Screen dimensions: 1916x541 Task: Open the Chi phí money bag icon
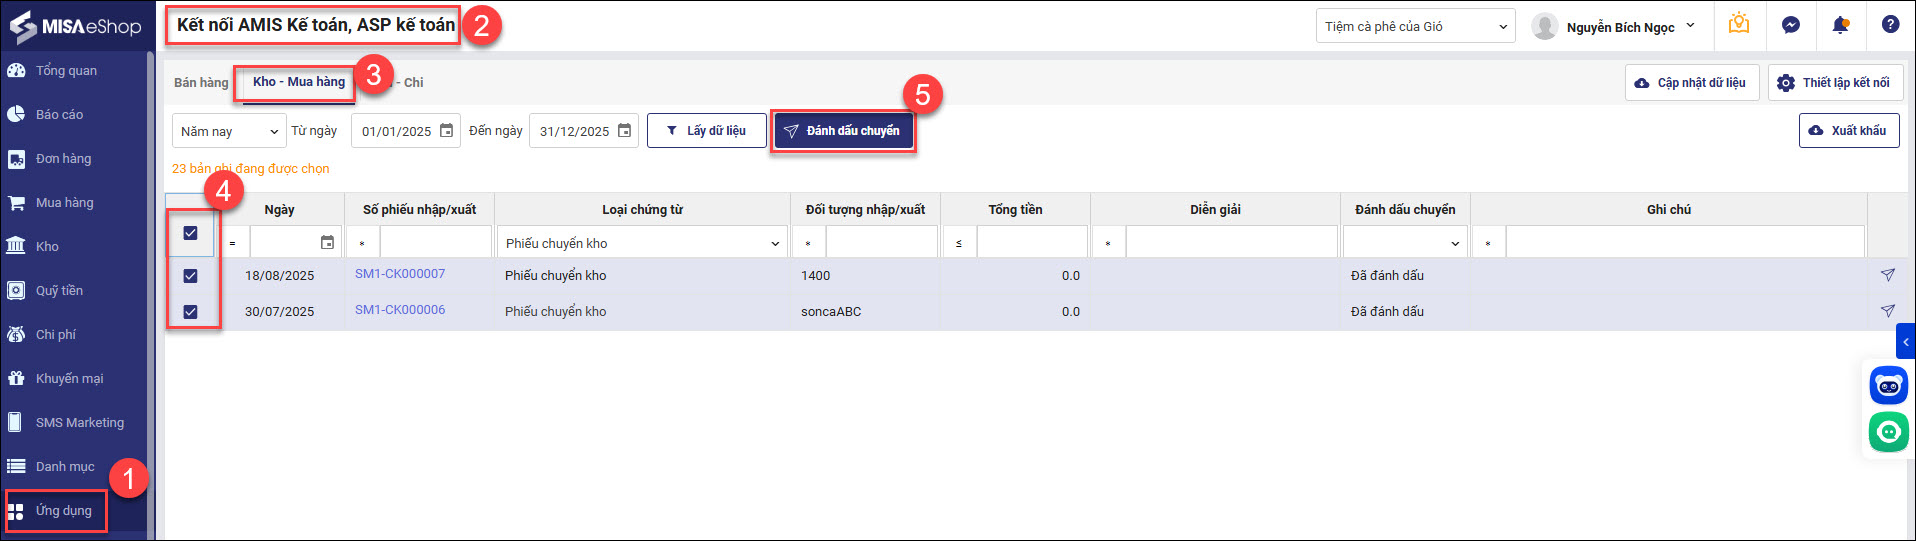[16, 334]
